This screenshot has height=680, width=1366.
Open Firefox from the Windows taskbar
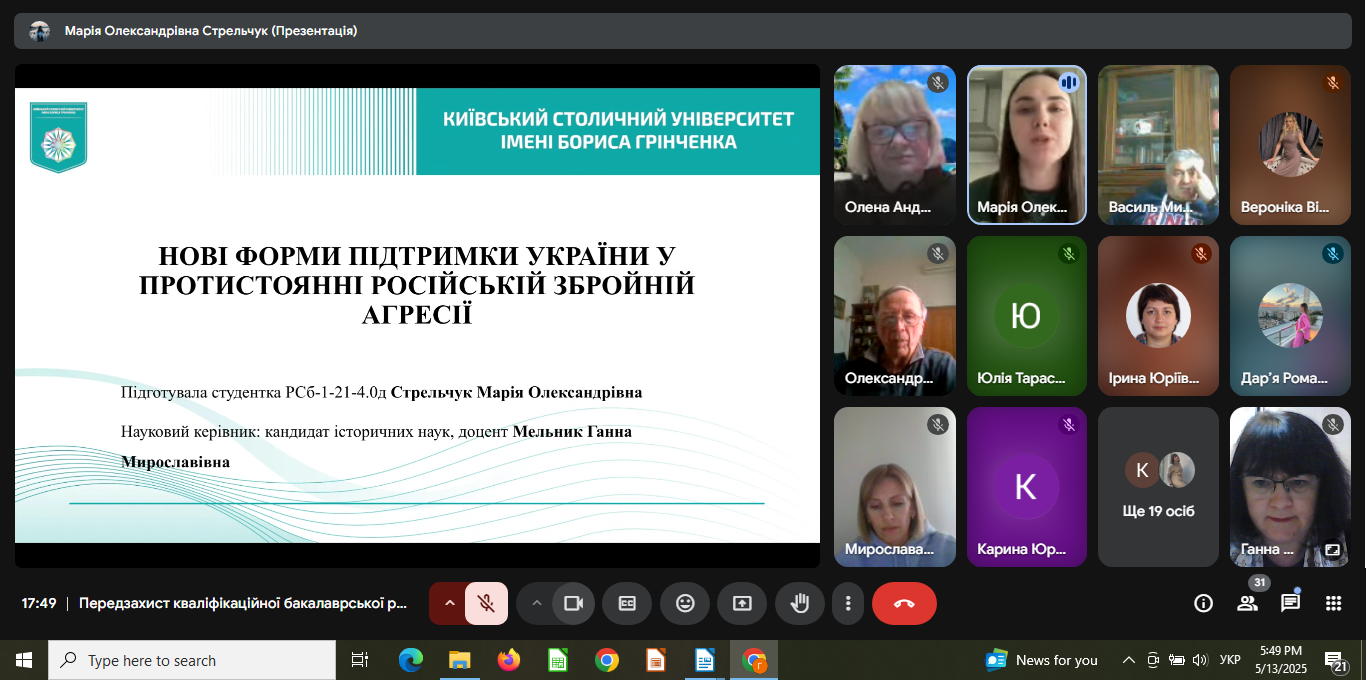[509, 660]
